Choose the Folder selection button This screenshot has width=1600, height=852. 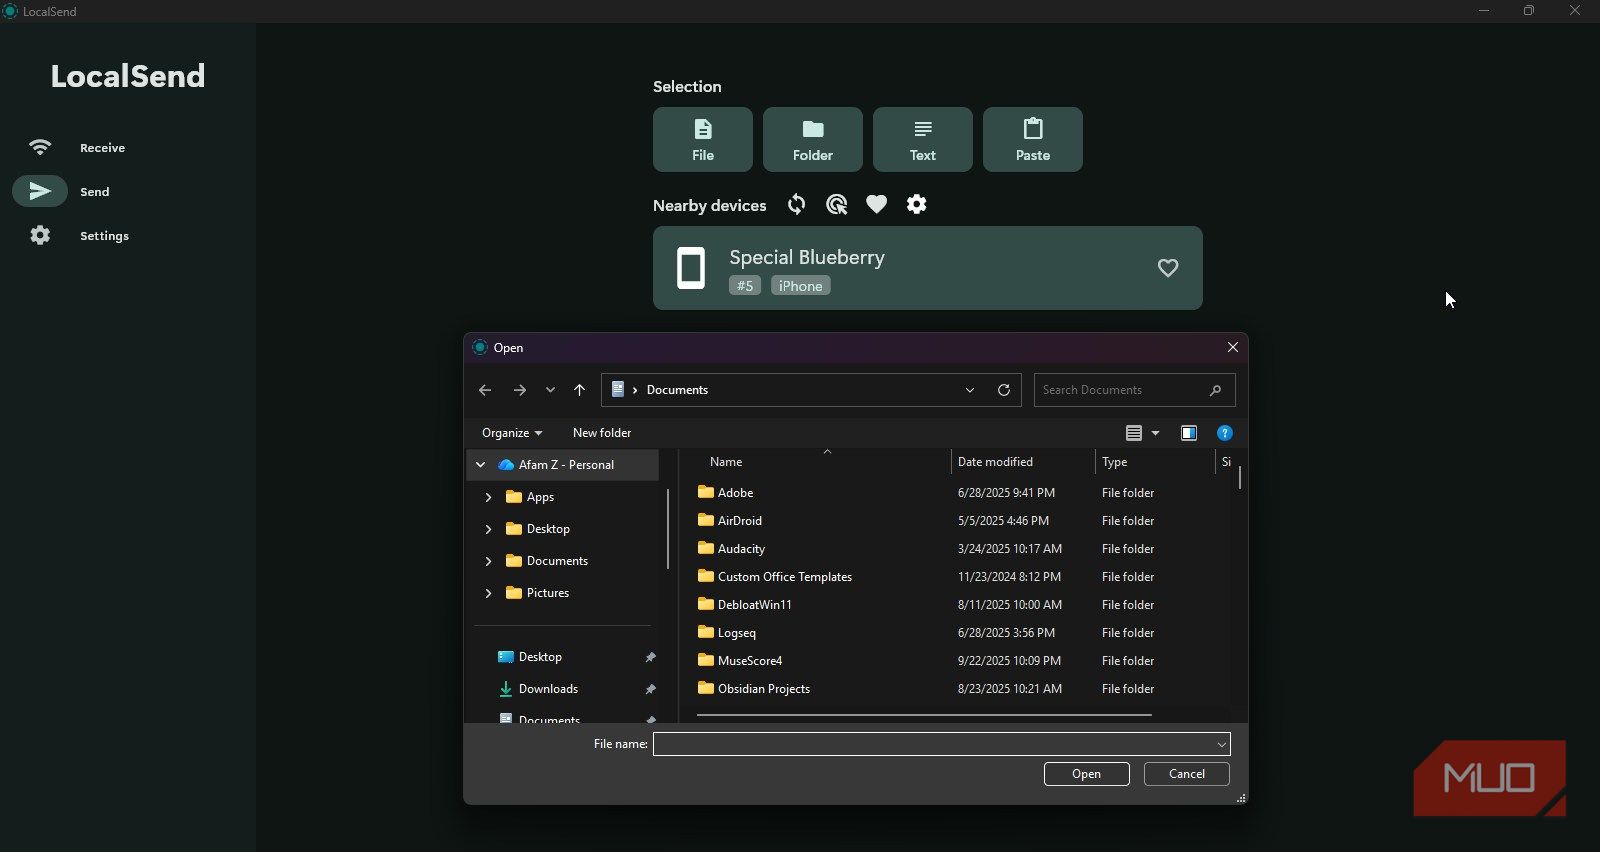(x=813, y=139)
